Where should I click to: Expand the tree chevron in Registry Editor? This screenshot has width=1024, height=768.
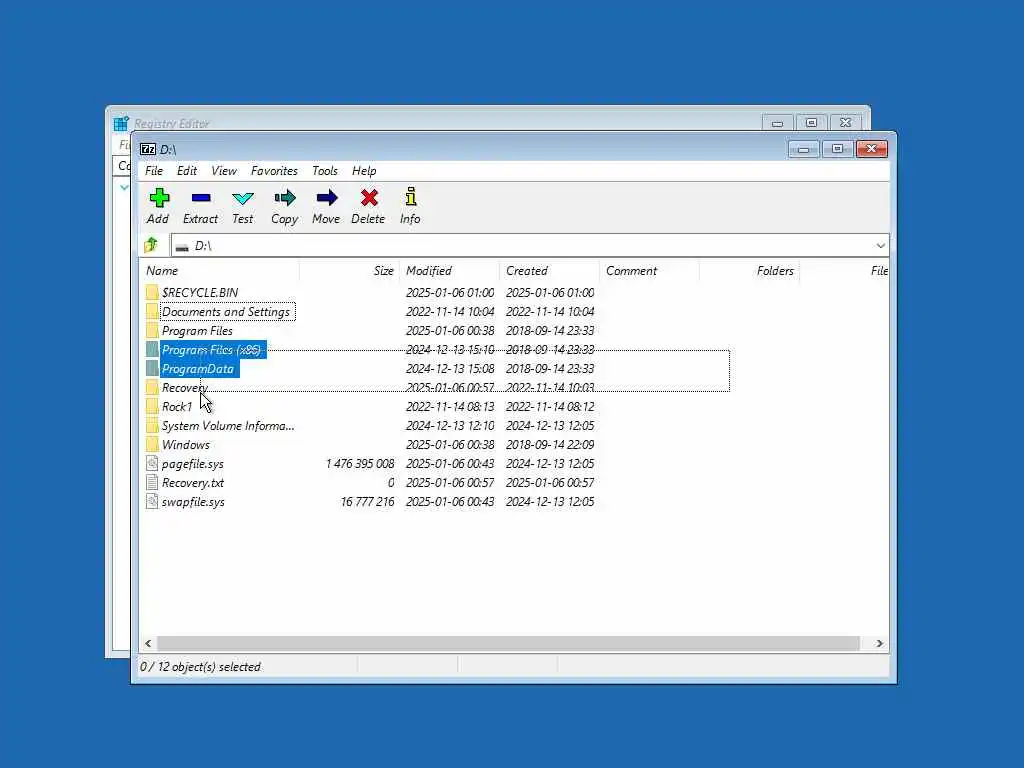click(x=124, y=188)
